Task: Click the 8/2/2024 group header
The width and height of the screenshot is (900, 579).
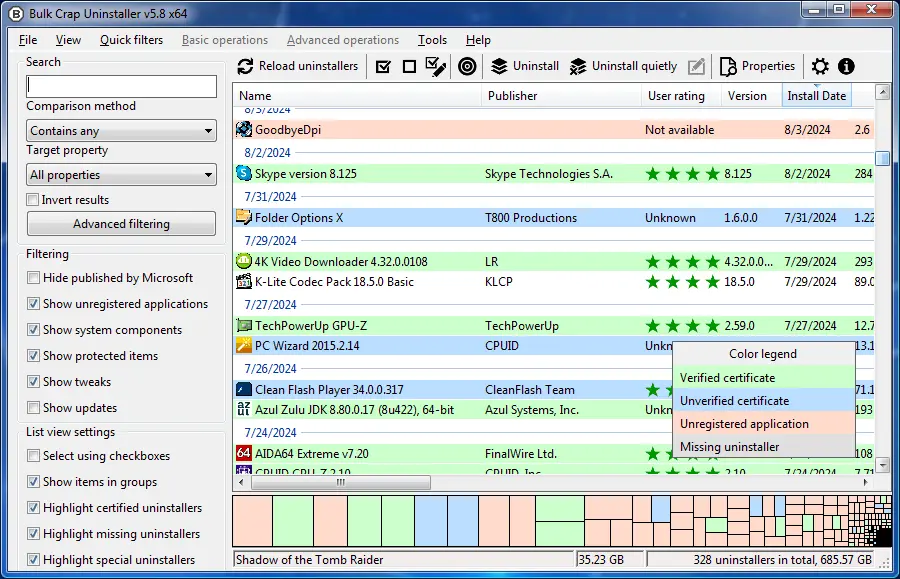Action: (x=267, y=153)
